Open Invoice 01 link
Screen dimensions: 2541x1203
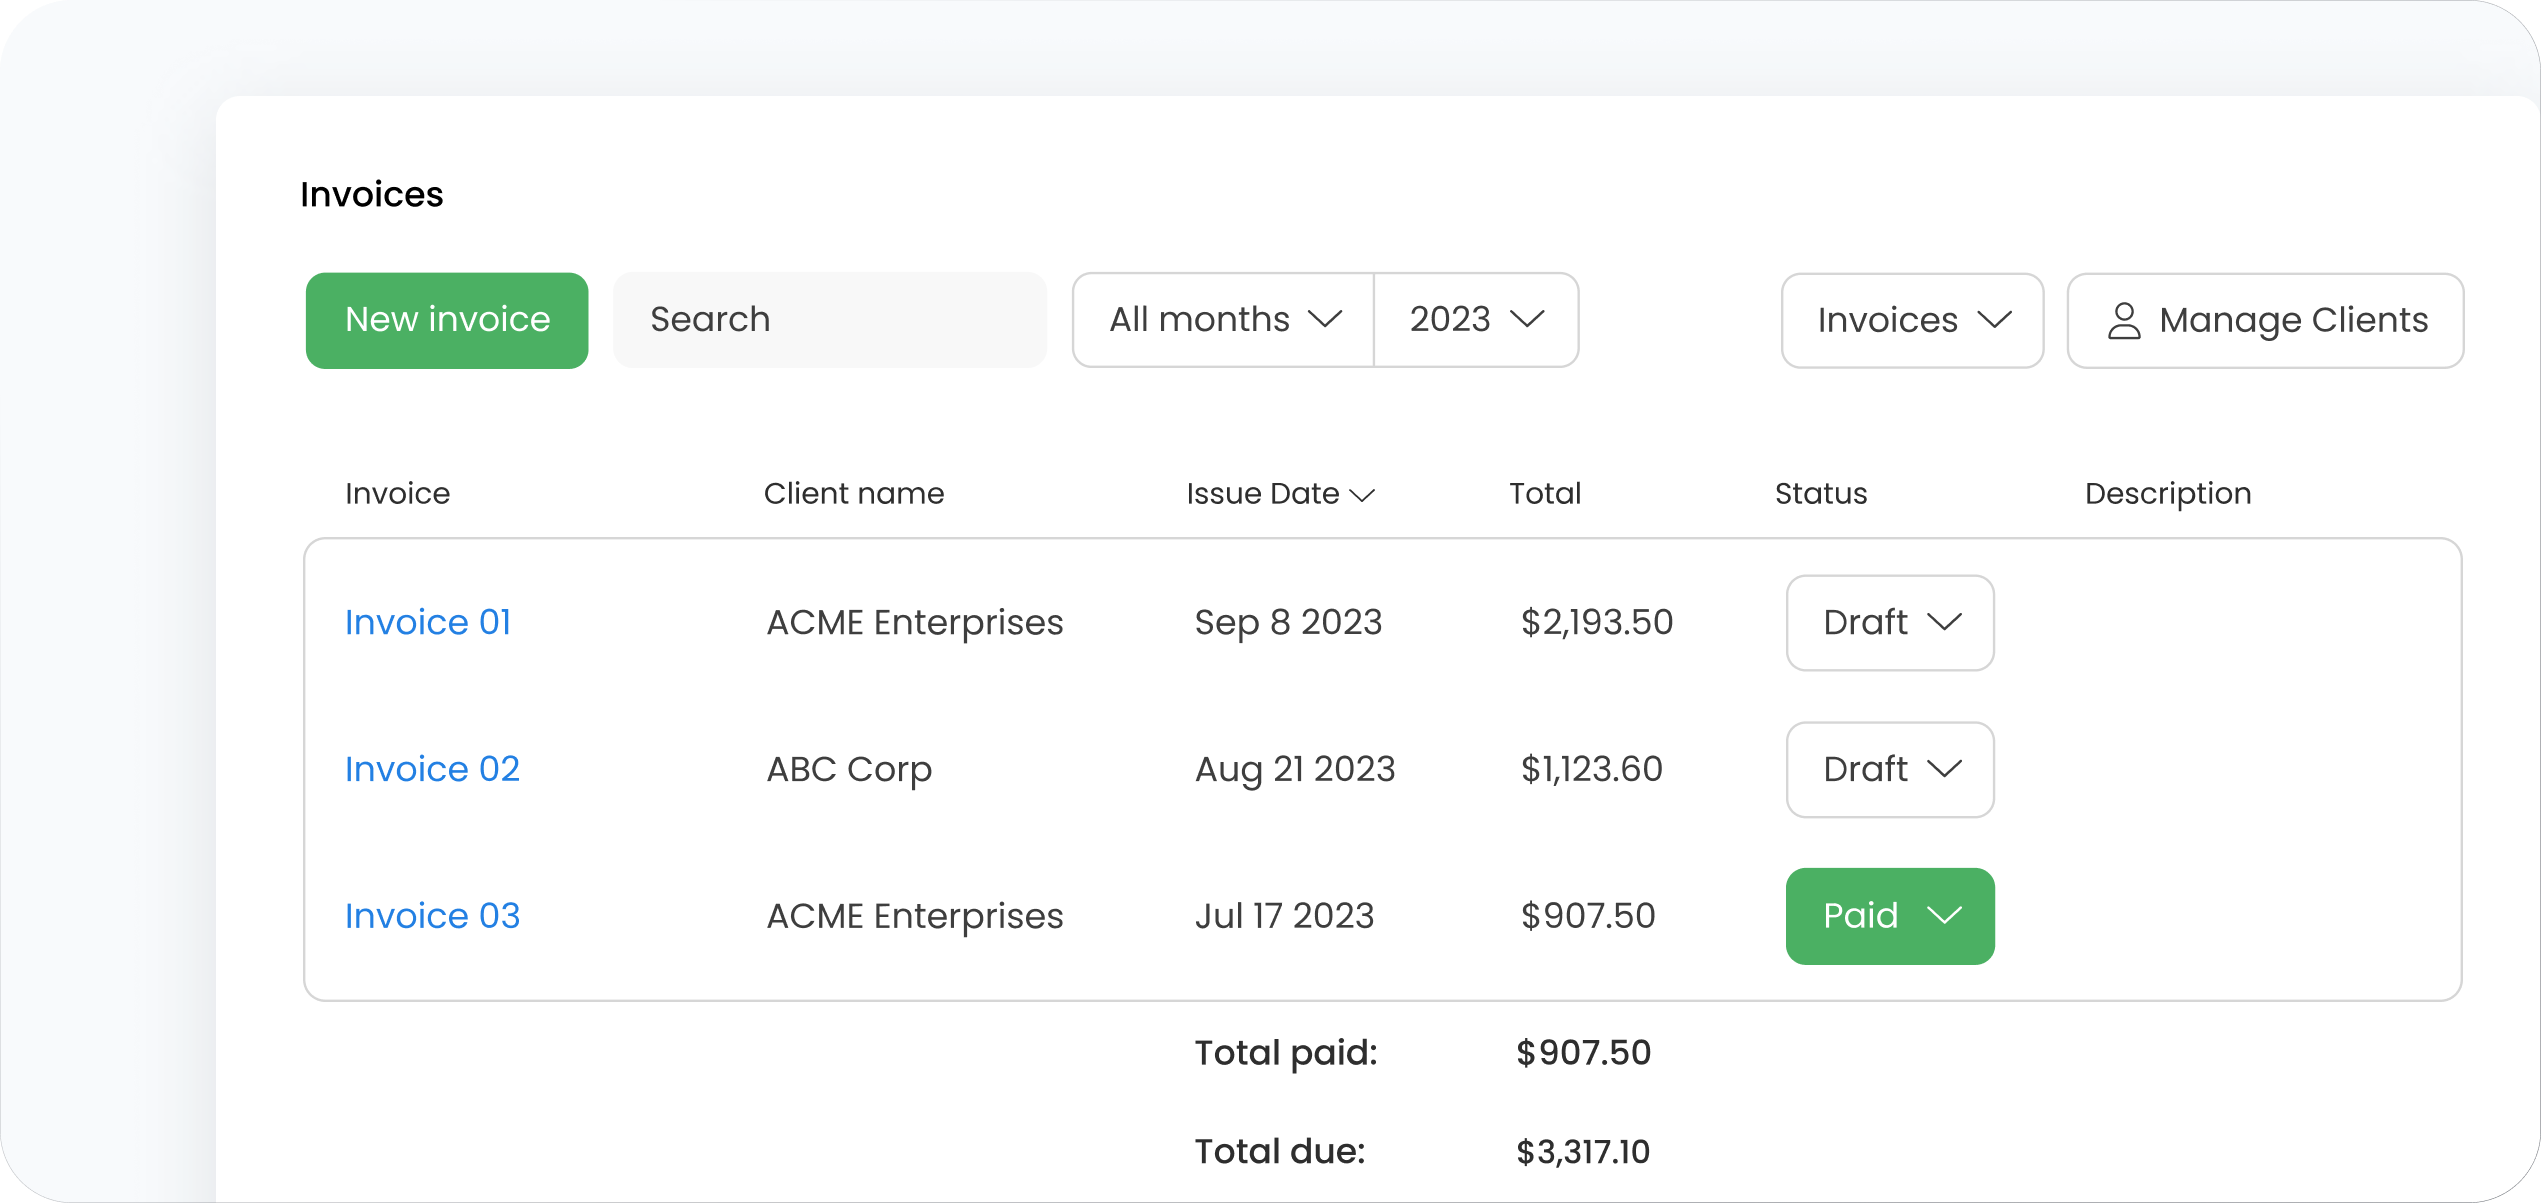(428, 622)
